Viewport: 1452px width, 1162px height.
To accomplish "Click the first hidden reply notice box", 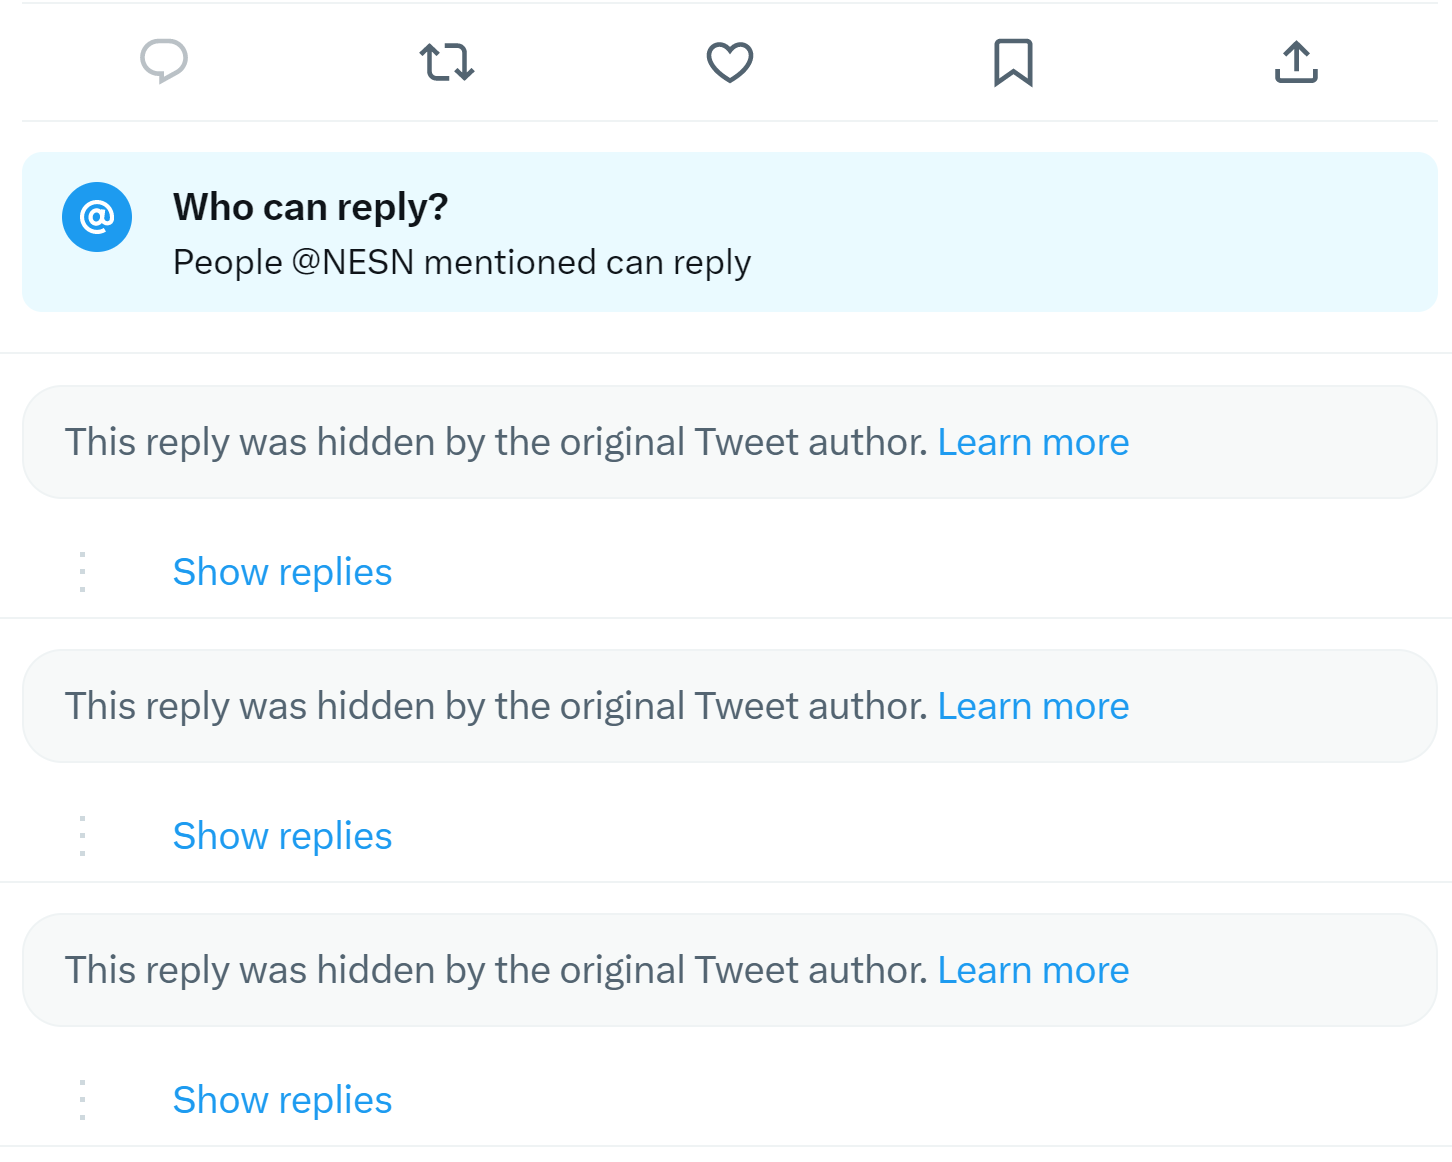I will pos(730,442).
